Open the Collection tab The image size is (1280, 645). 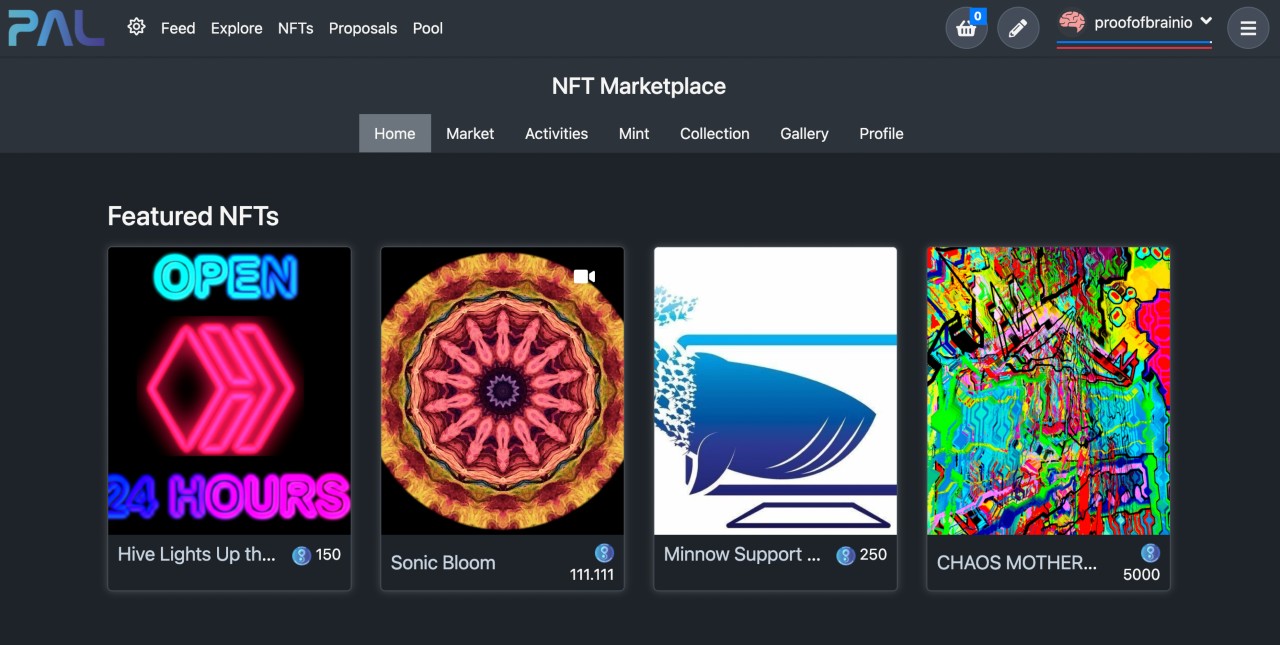715,133
